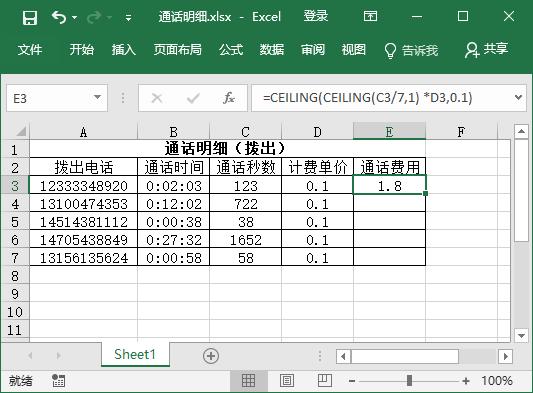
Task: Select column A header
Action: pyautogui.click(x=83, y=132)
